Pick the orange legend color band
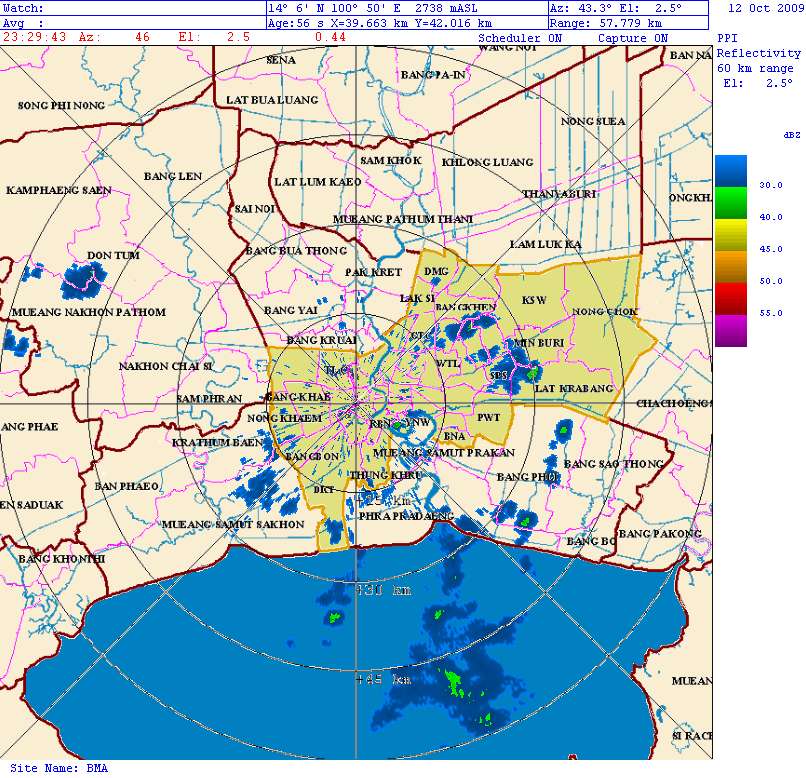Viewport: 806px width, 778px height. click(x=730, y=267)
